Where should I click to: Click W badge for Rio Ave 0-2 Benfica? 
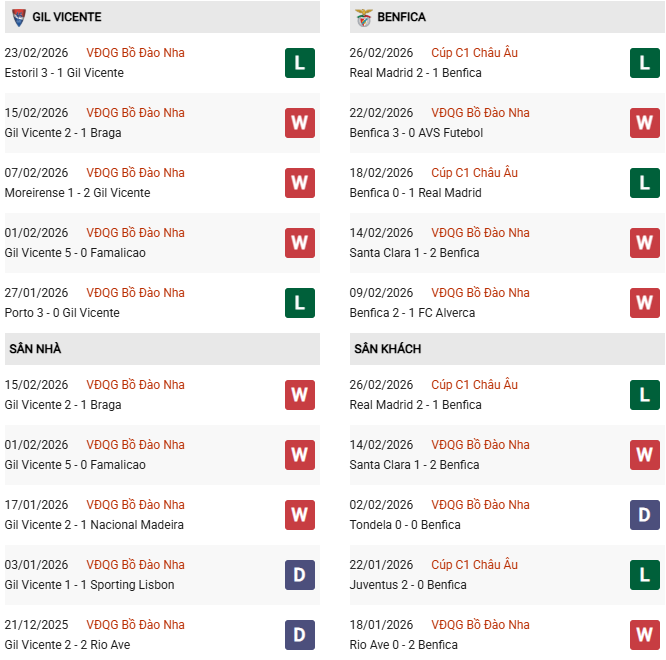pyautogui.click(x=644, y=635)
